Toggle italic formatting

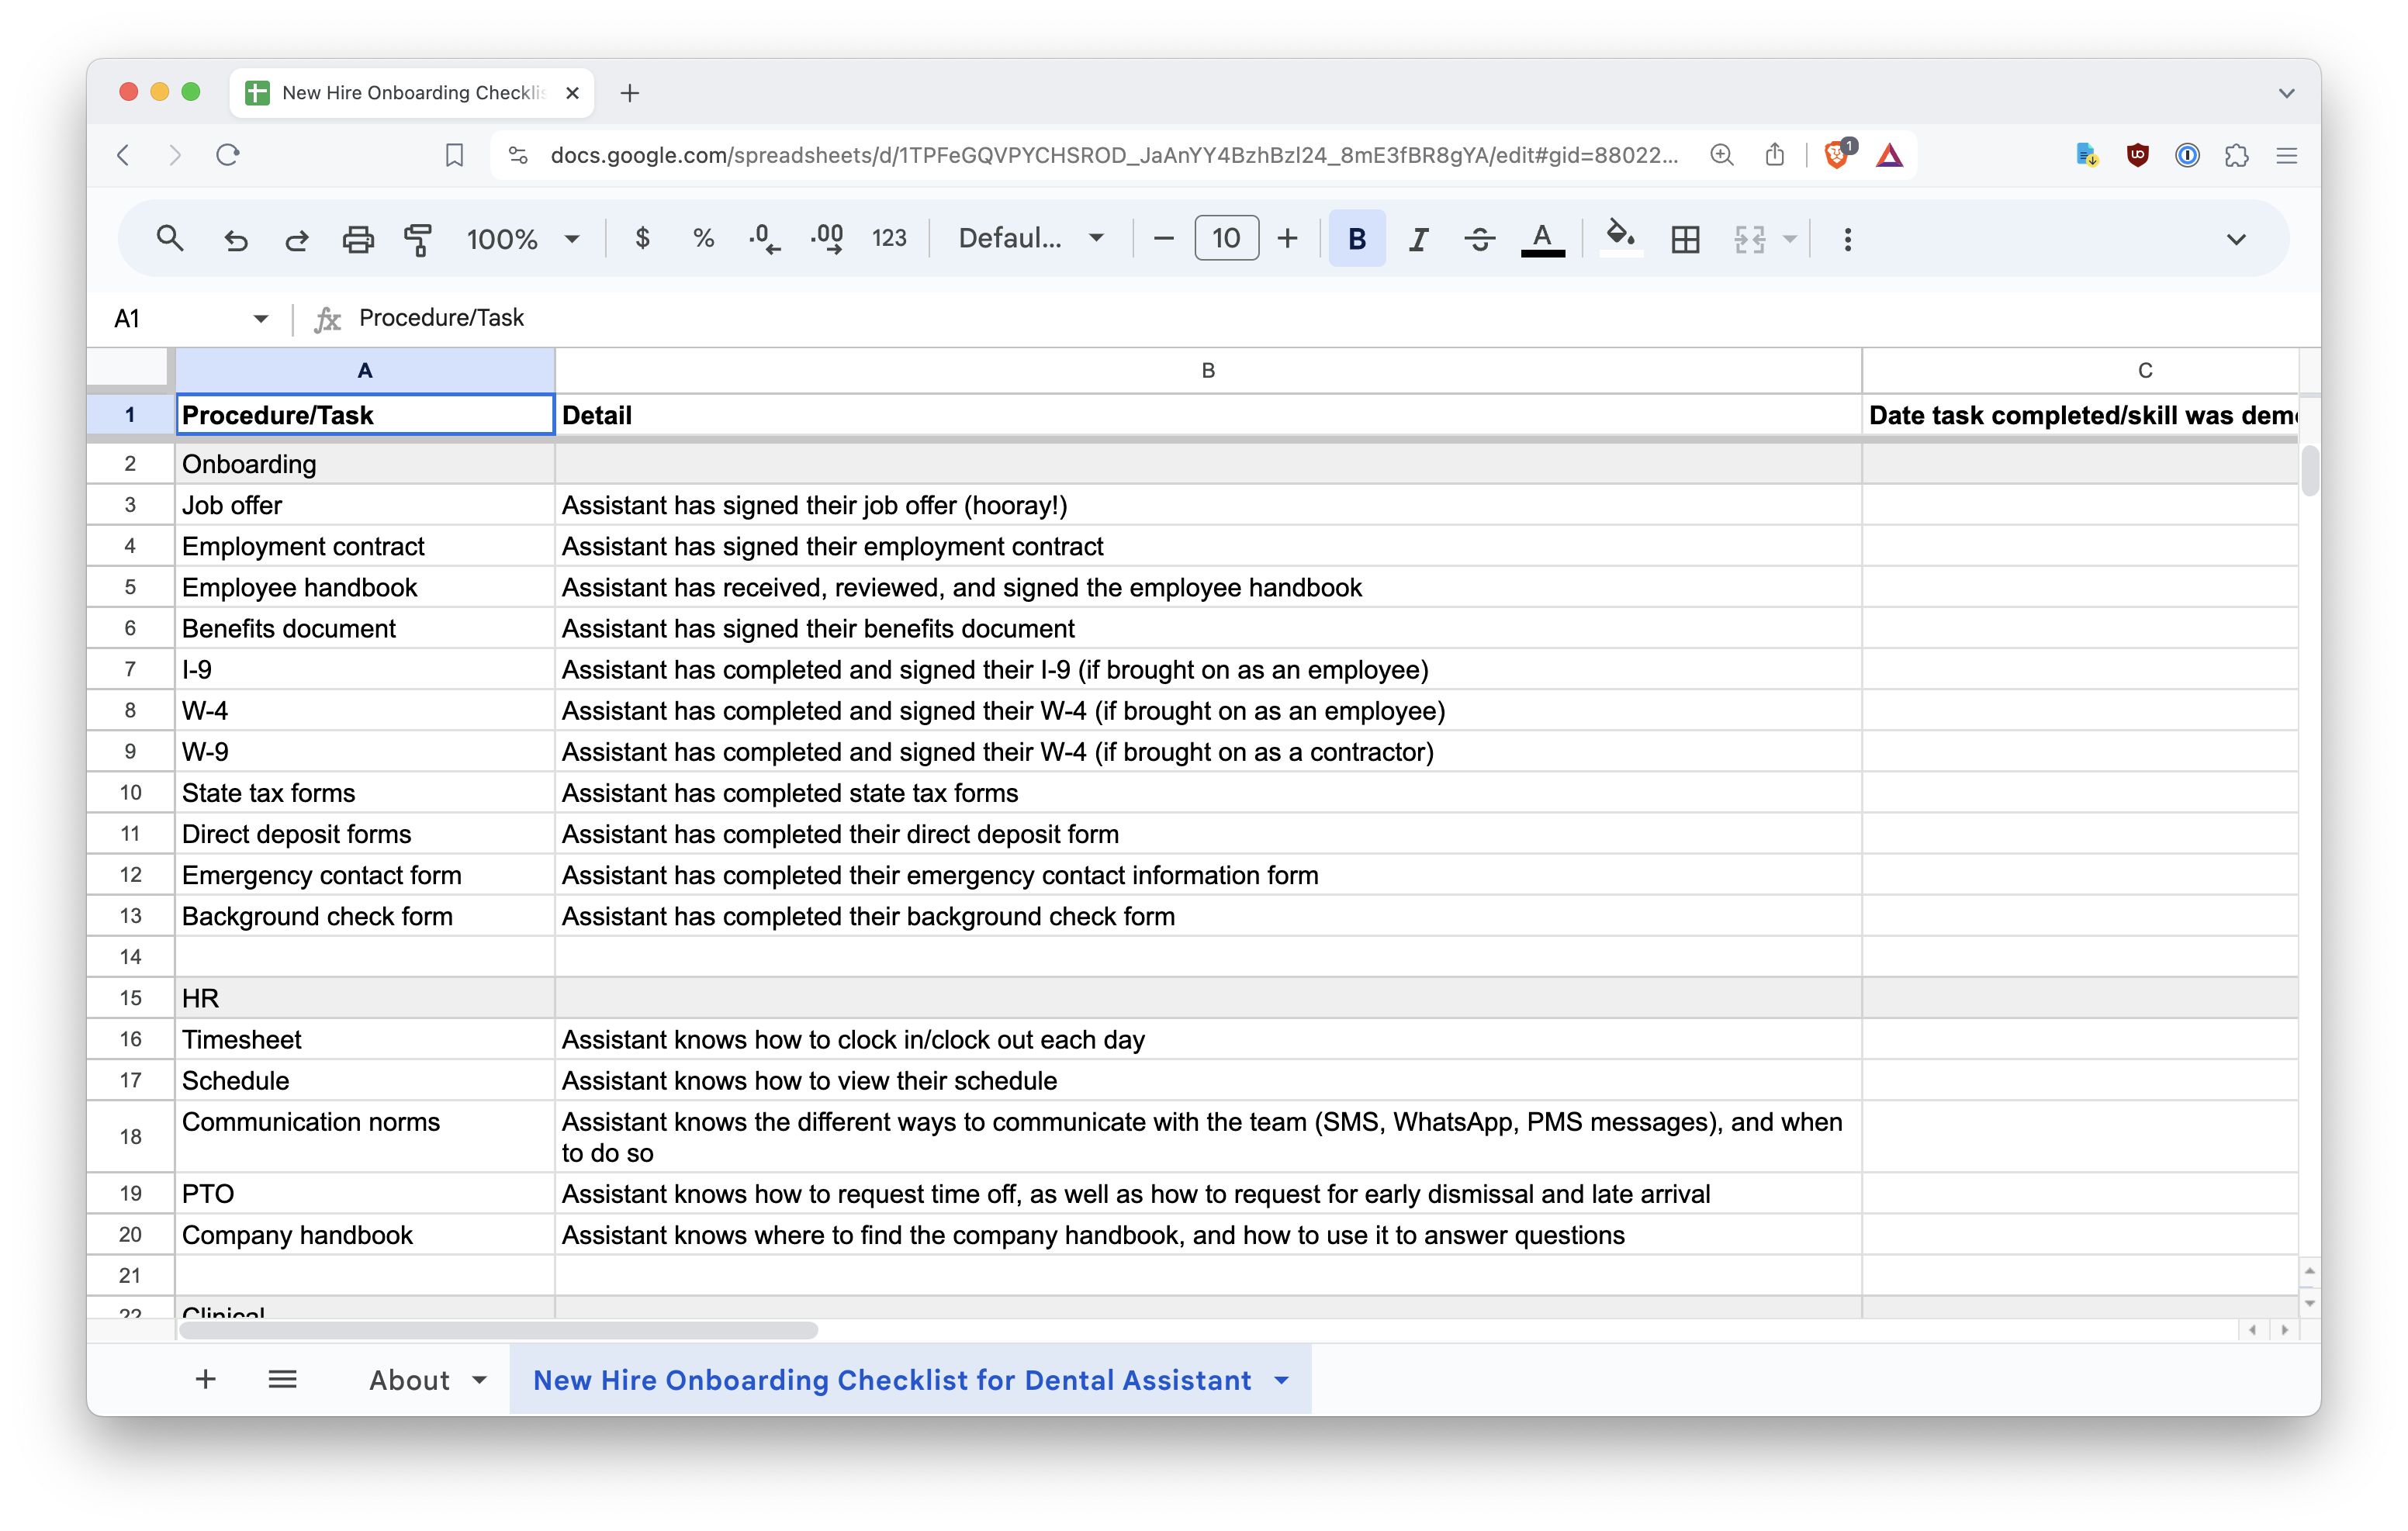[1417, 239]
